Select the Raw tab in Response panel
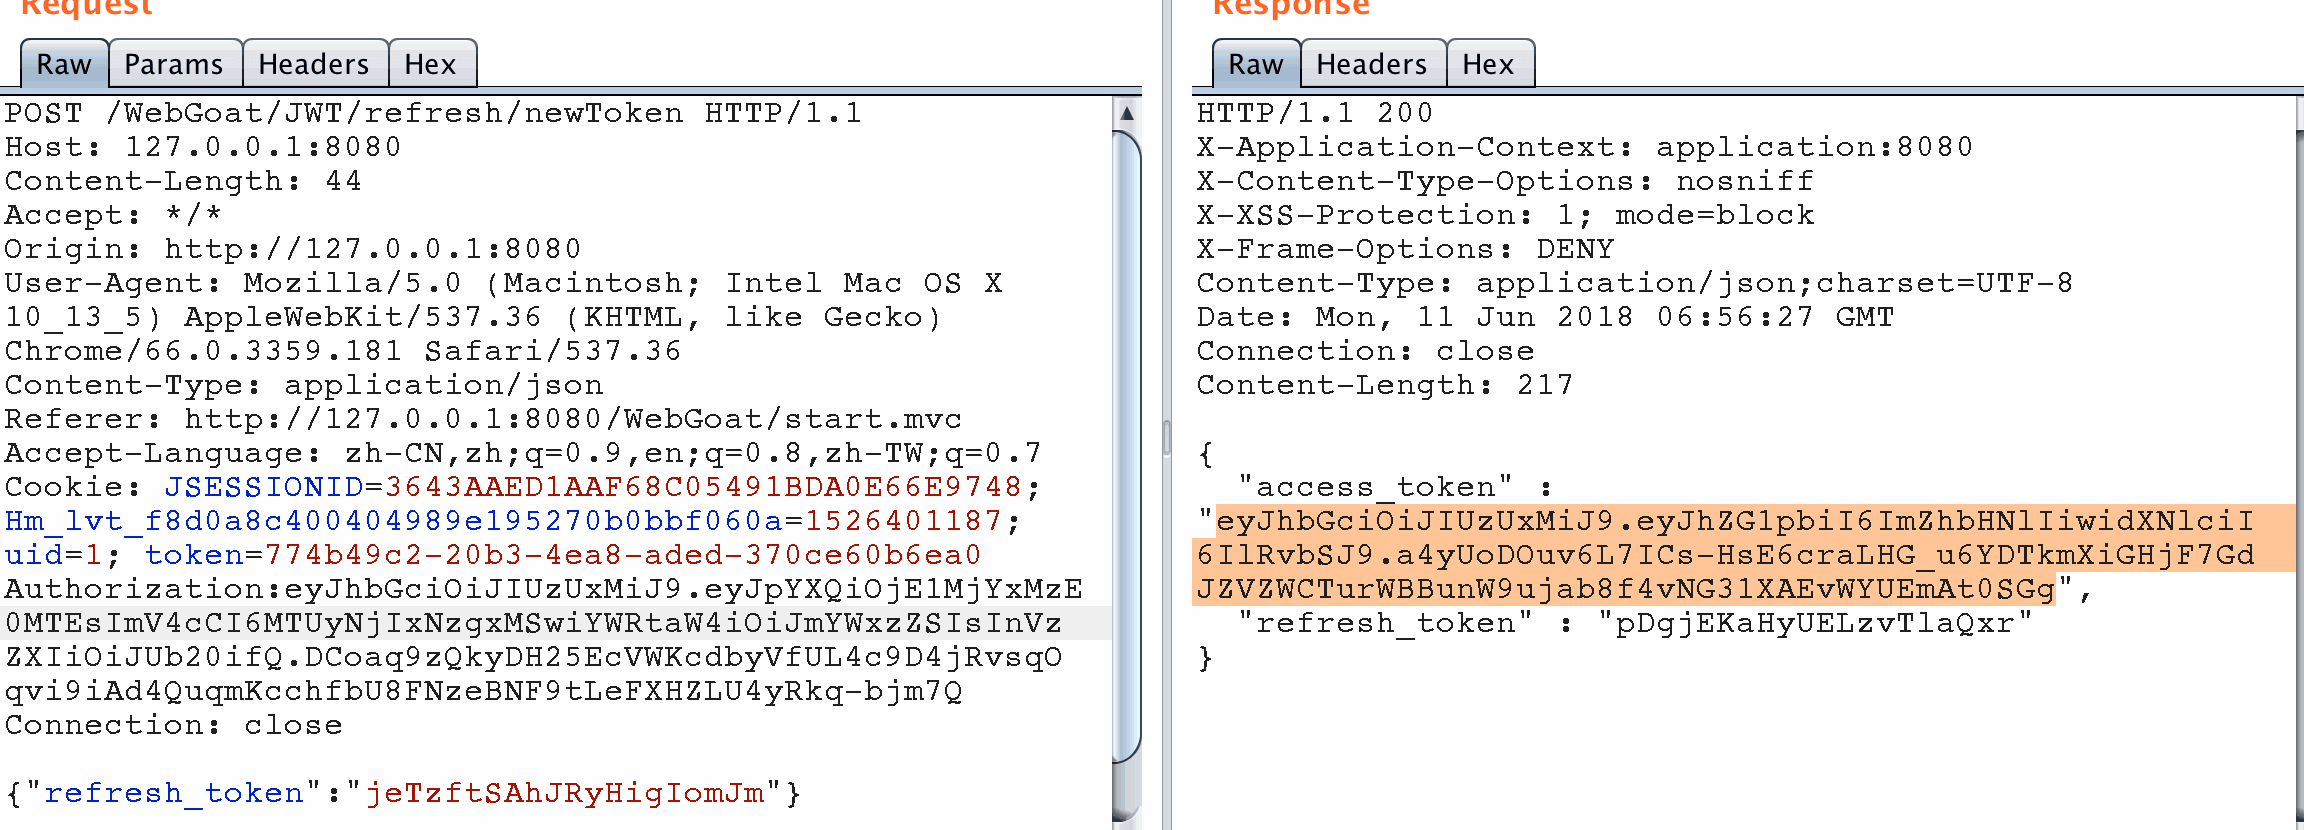This screenshot has width=2304, height=830. 1256,64
